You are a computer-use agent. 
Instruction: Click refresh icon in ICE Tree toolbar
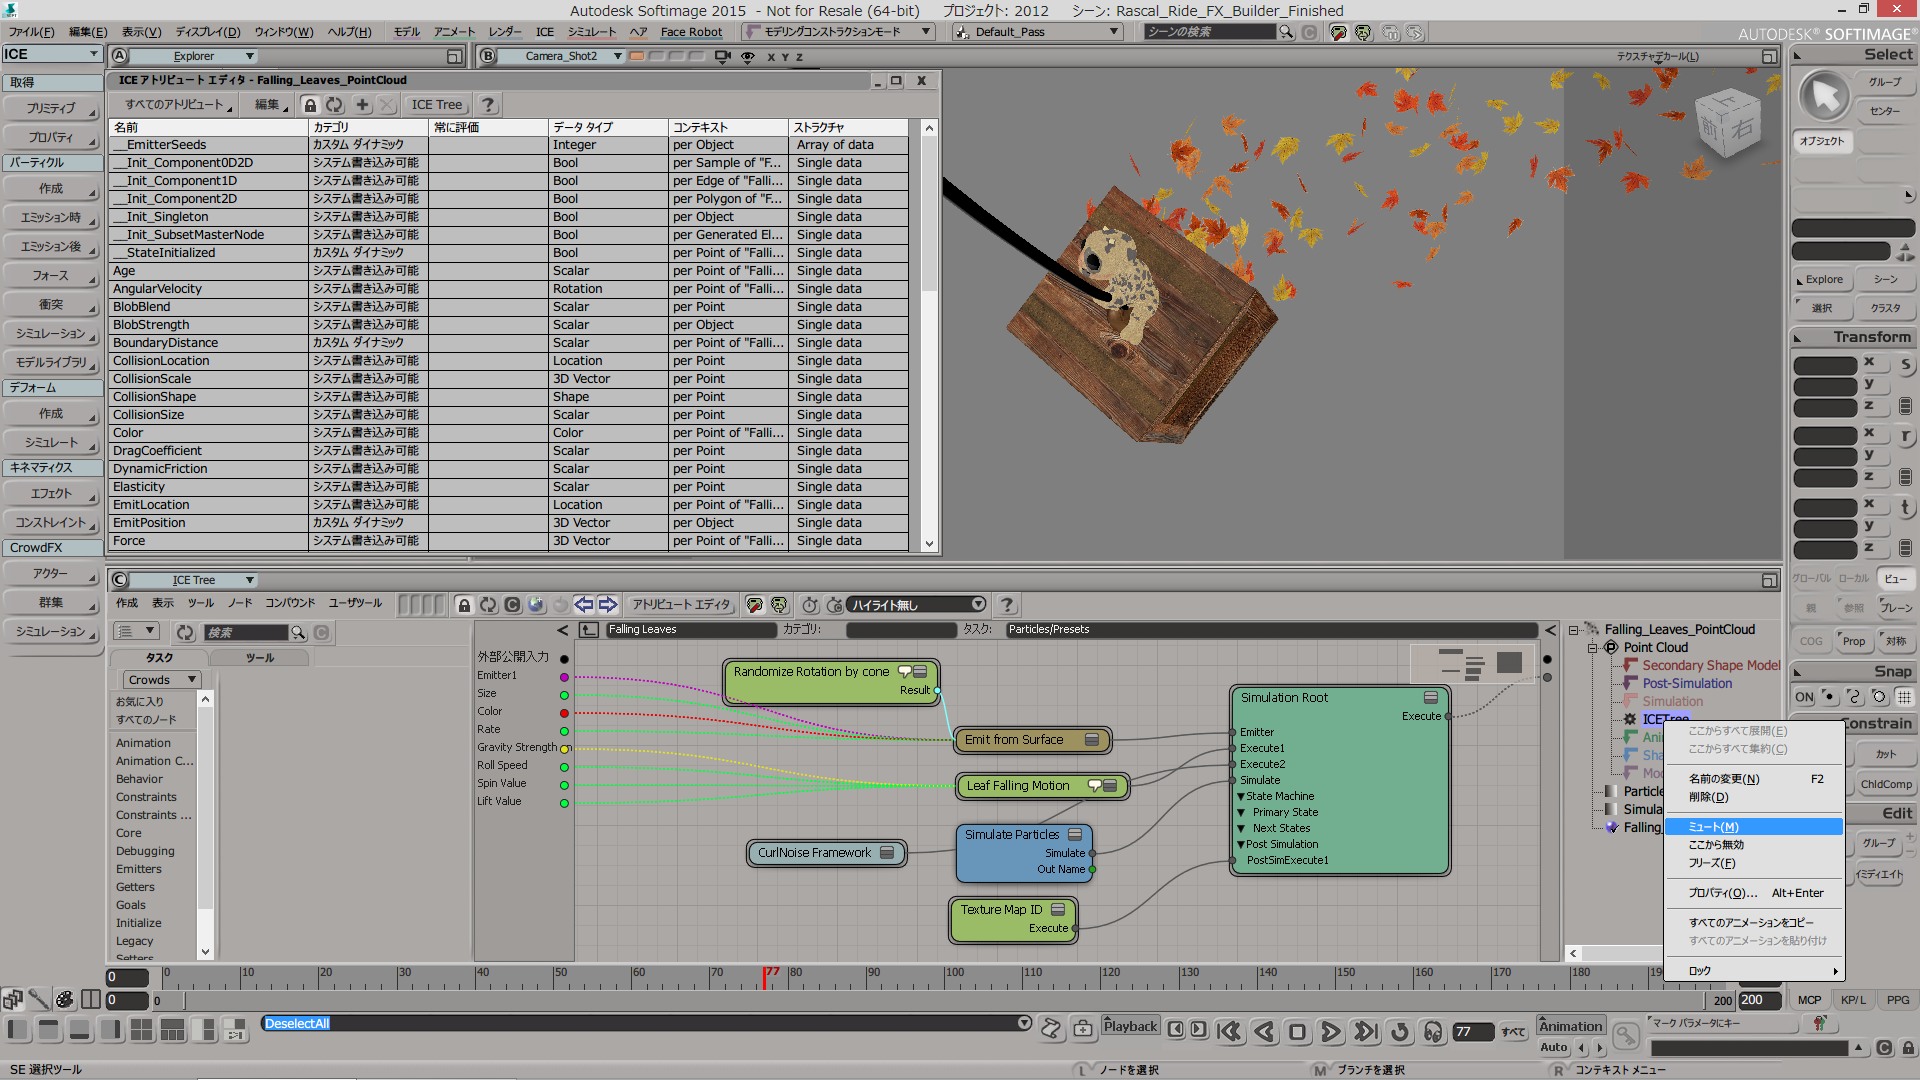coord(488,605)
